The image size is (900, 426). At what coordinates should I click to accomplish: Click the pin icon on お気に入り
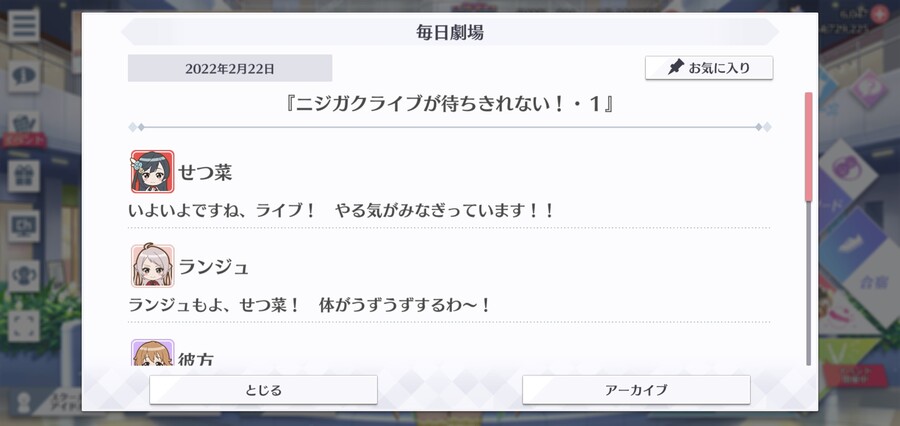click(x=676, y=68)
